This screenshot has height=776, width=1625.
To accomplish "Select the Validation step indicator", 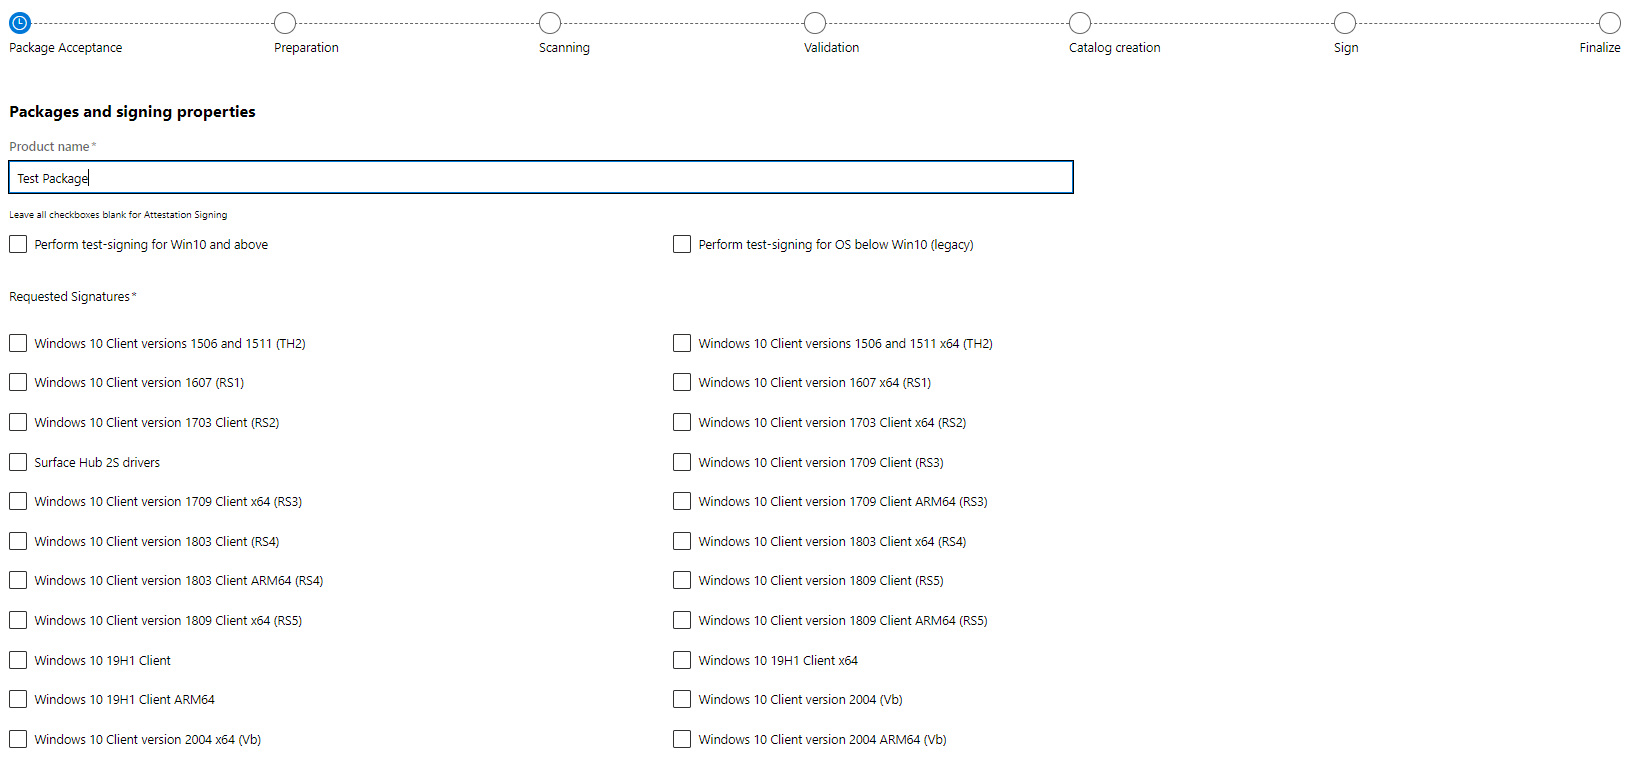I will (814, 22).
